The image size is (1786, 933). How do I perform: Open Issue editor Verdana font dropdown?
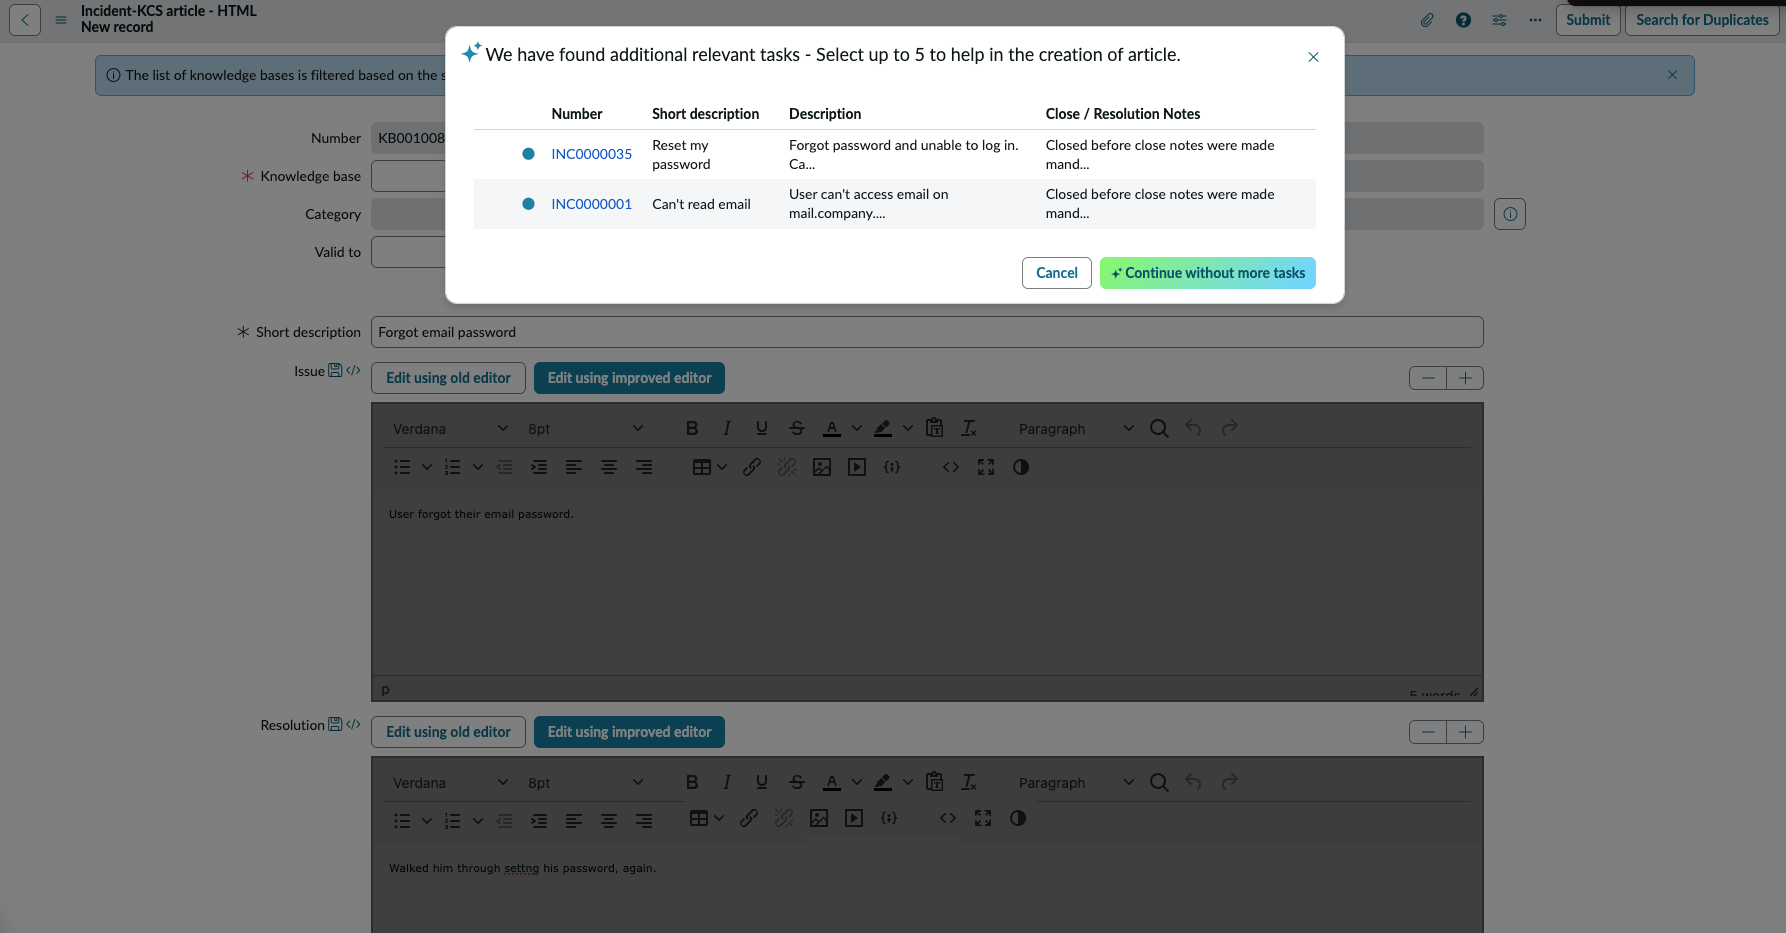(x=450, y=429)
